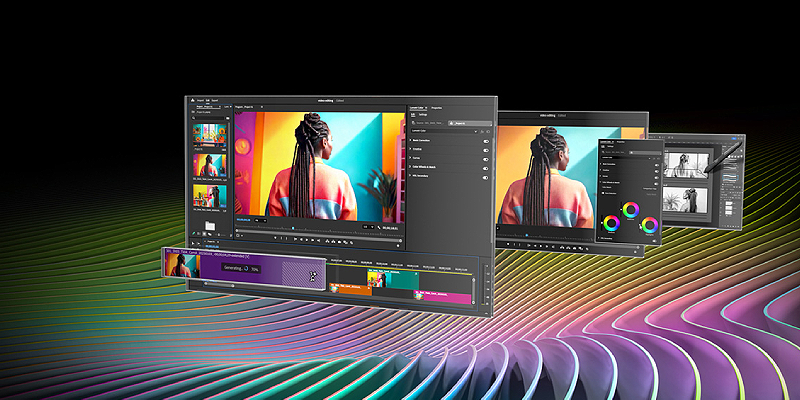Click the blue playhead on the monitor scrubber
The width and height of the screenshot is (800, 400).
click(293, 229)
